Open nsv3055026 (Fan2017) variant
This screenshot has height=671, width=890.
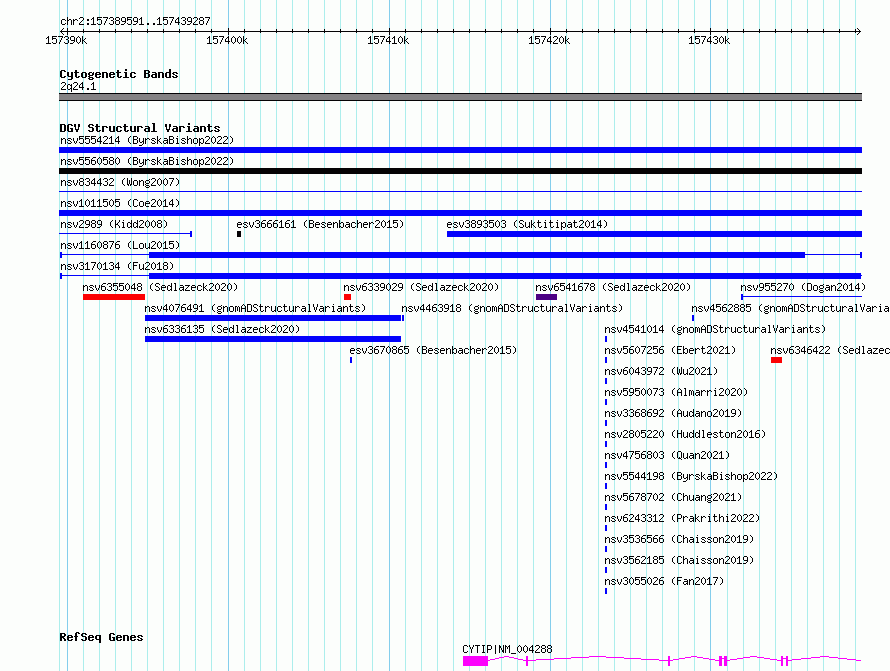click(x=664, y=581)
